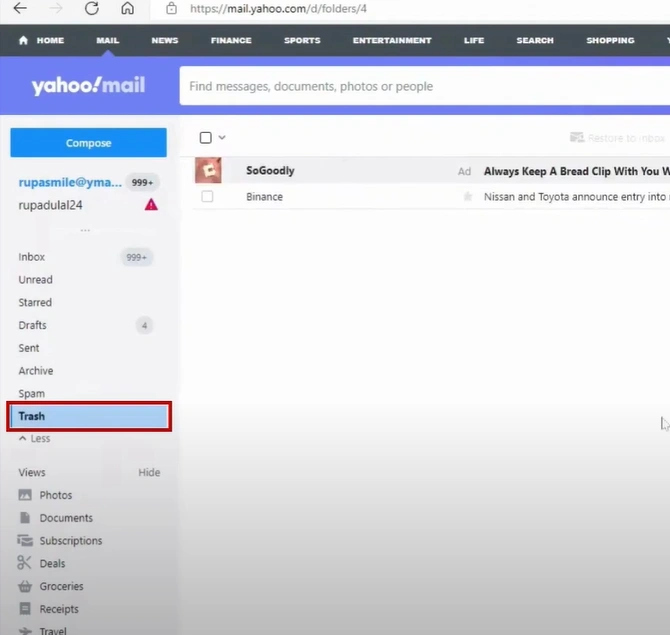Open the LIFE navigation tab
This screenshot has height=635, width=670.
(x=474, y=40)
